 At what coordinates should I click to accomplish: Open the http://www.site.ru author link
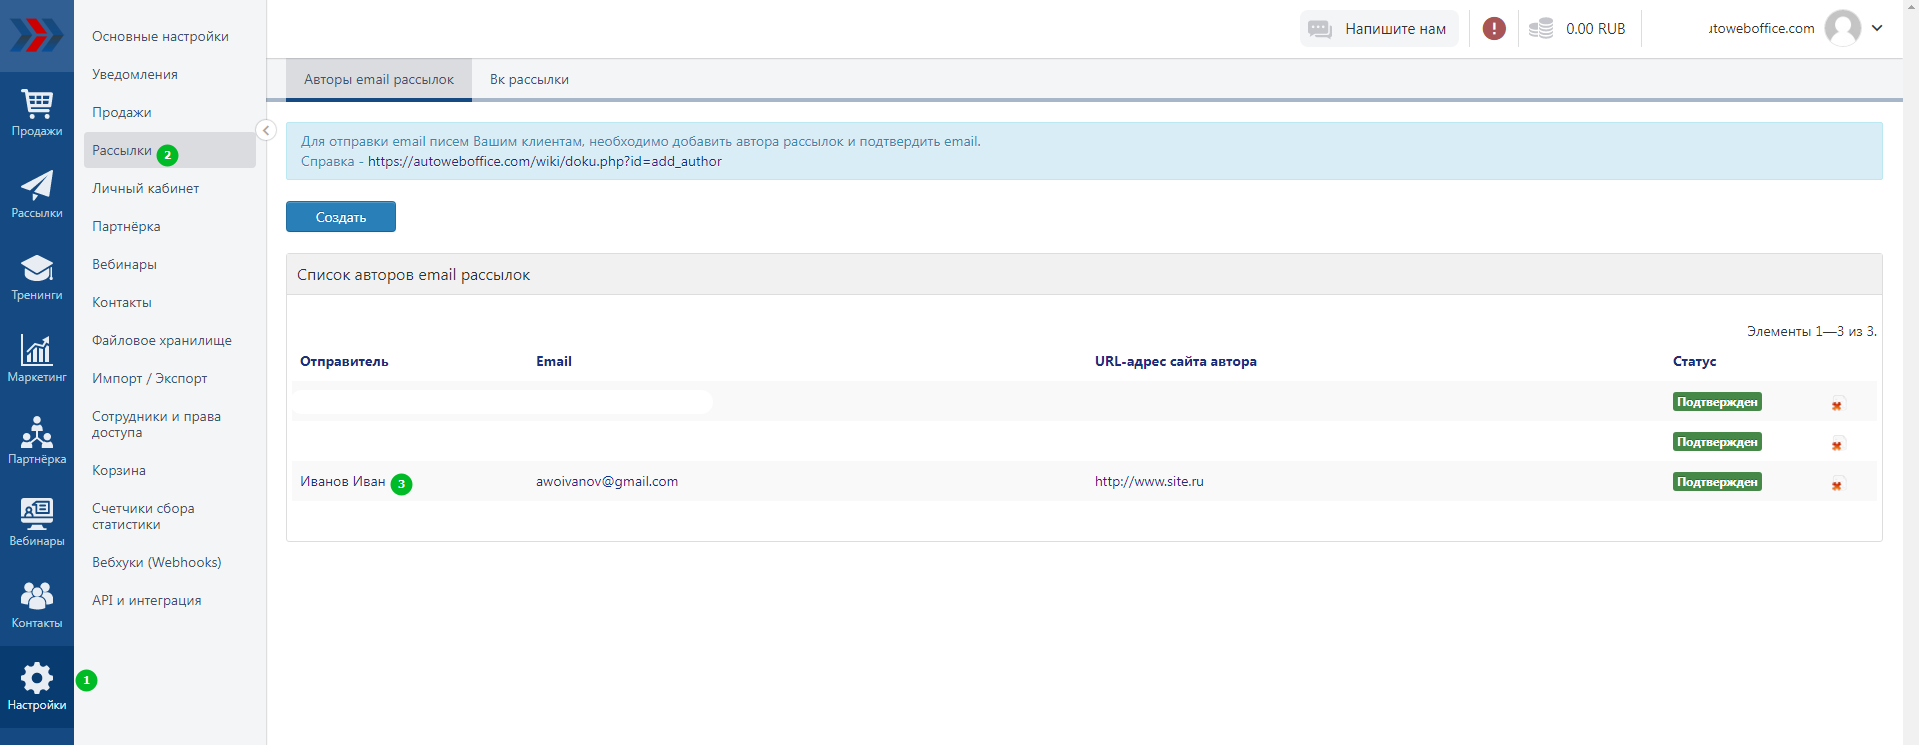1149,482
